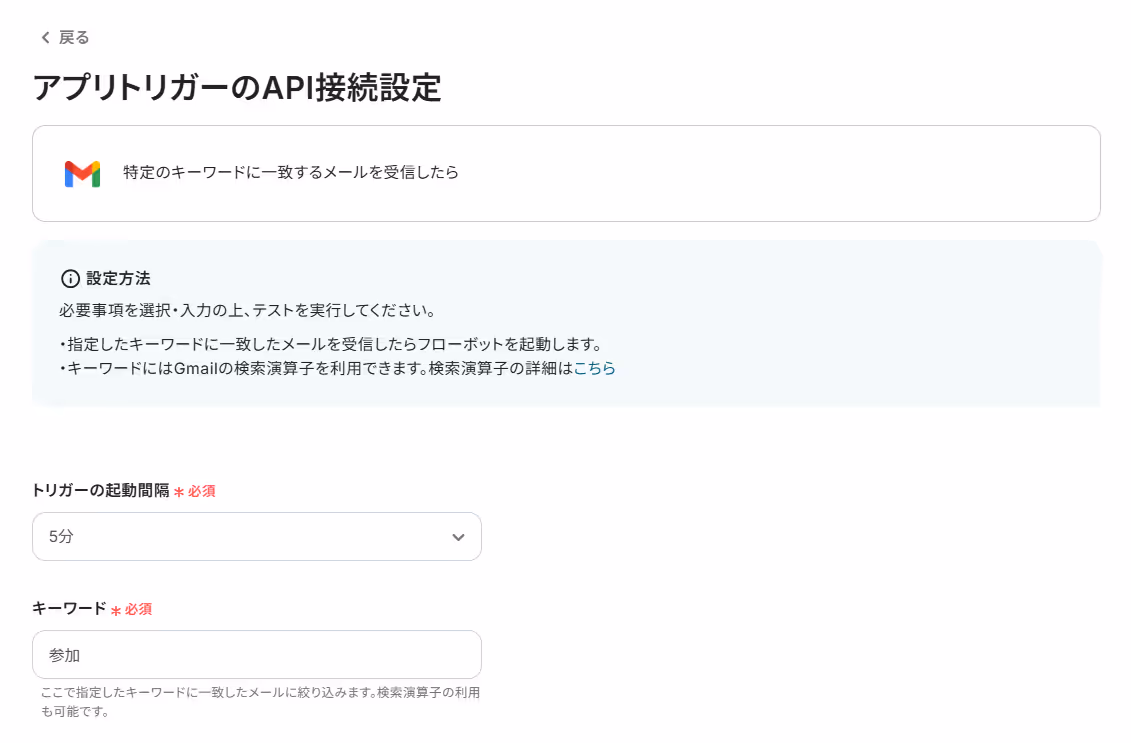This screenshot has height=743, width=1131.
Task: Select the heading アプリトリガーのAPI接続設定
Action: point(237,88)
